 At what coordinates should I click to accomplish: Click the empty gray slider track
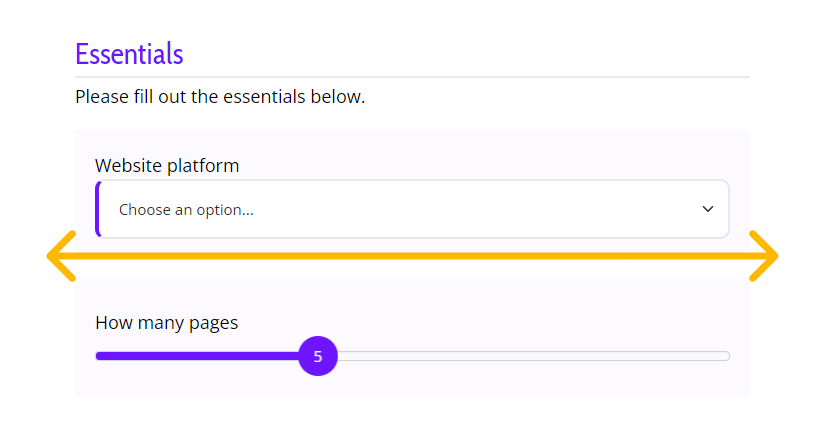coord(533,356)
